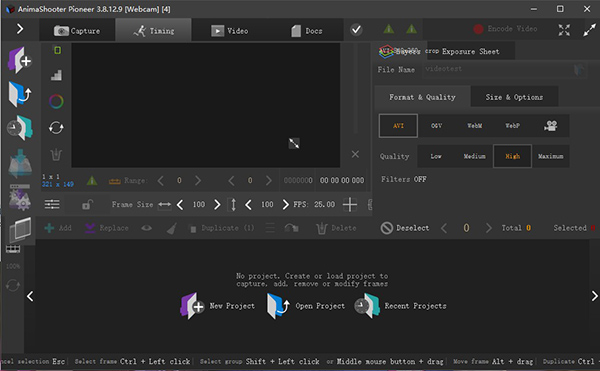Select AVI video format

click(x=398, y=125)
